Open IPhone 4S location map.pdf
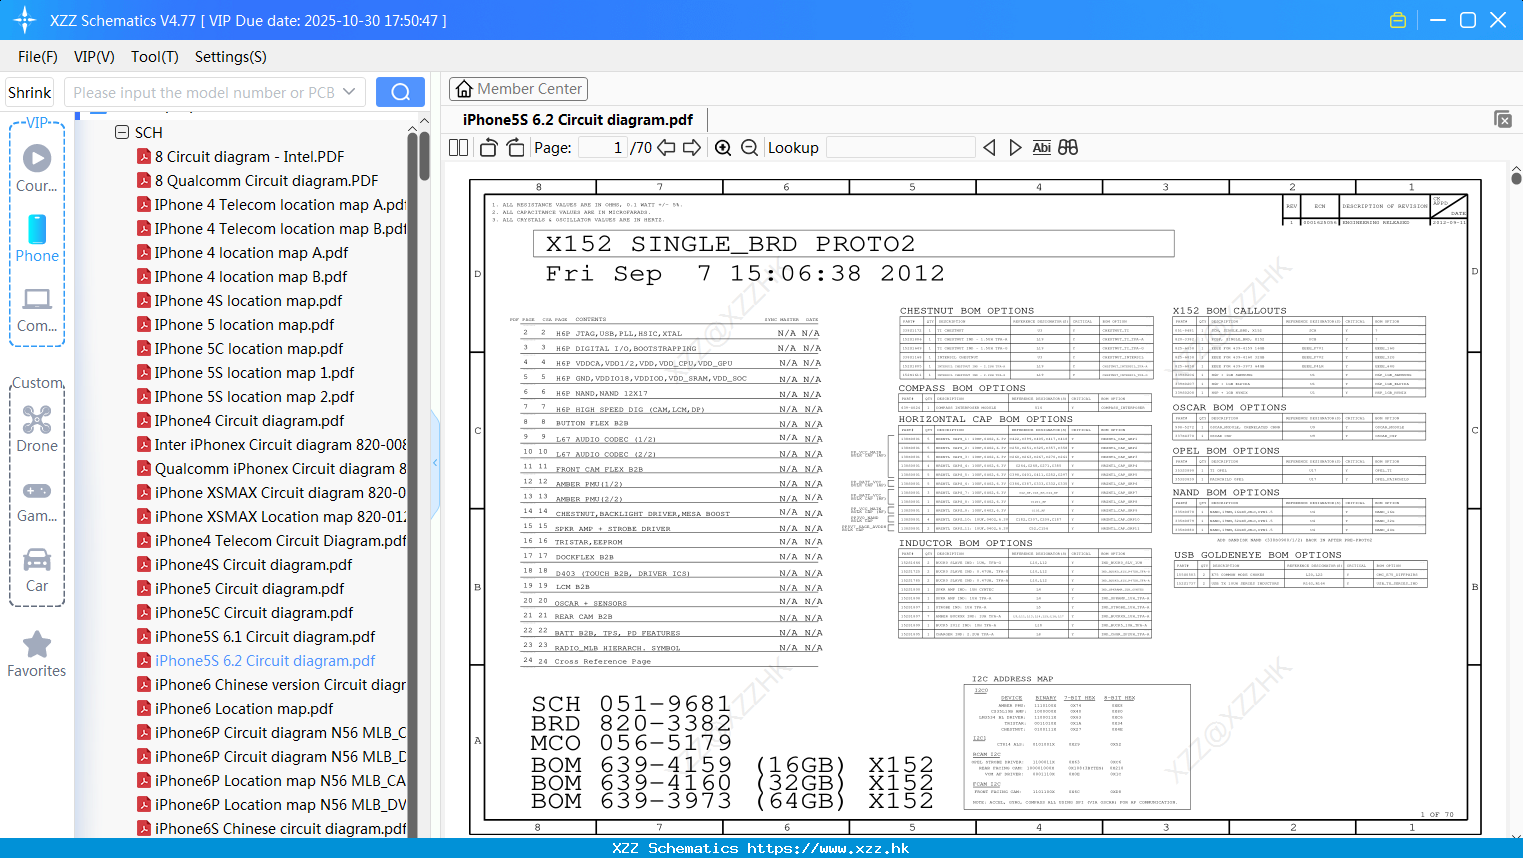1523x858 pixels. point(248,301)
